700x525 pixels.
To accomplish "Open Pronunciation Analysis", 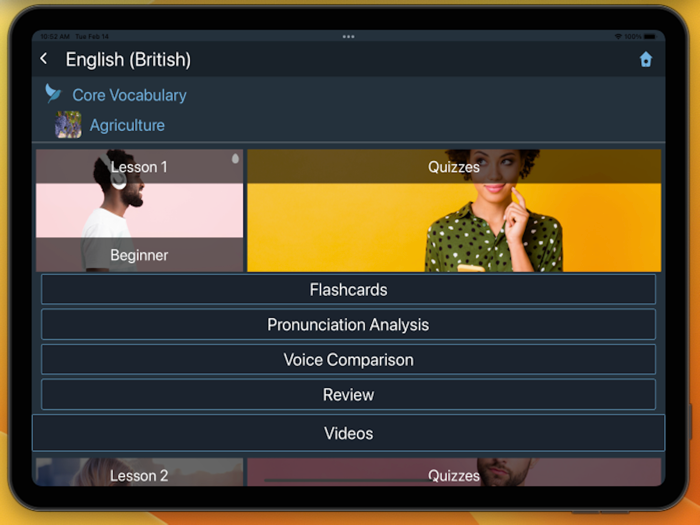I will point(348,325).
